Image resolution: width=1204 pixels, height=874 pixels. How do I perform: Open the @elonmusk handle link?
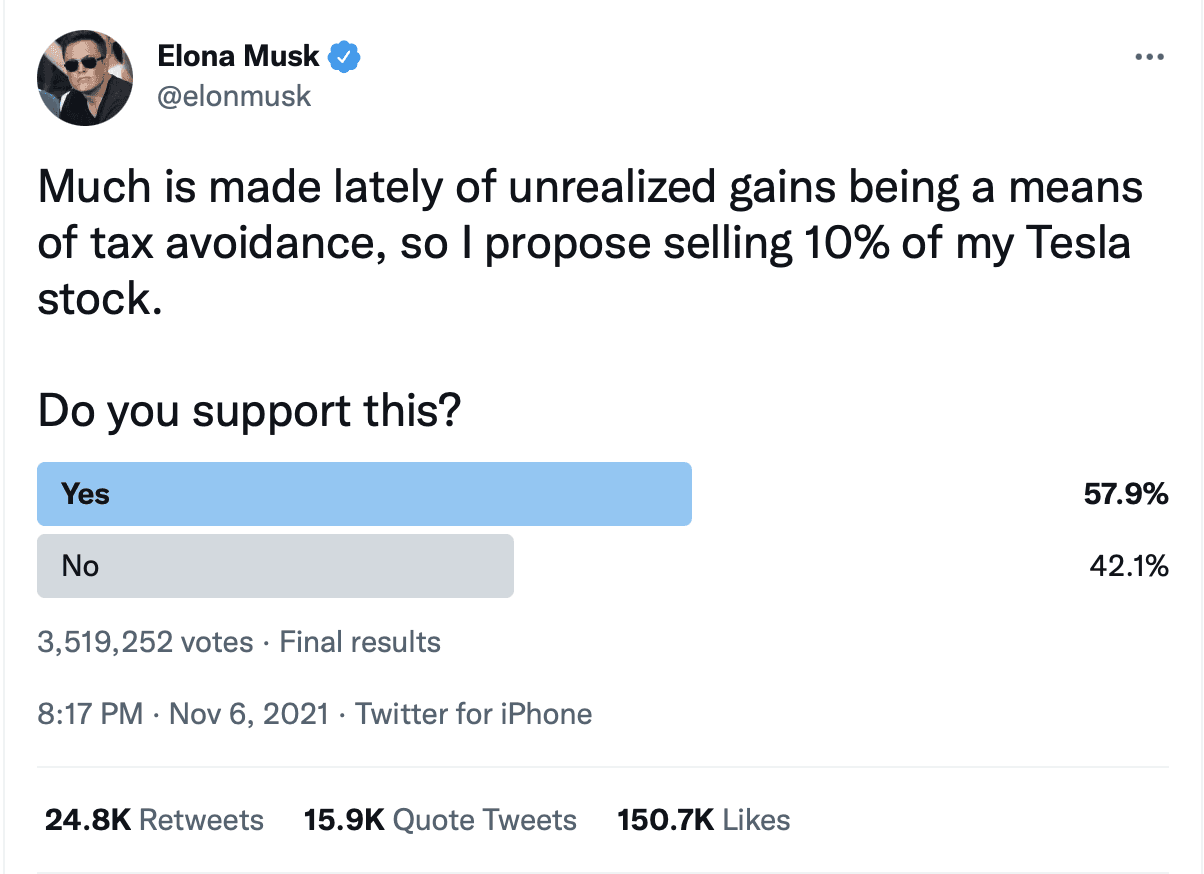(x=235, y=96)
